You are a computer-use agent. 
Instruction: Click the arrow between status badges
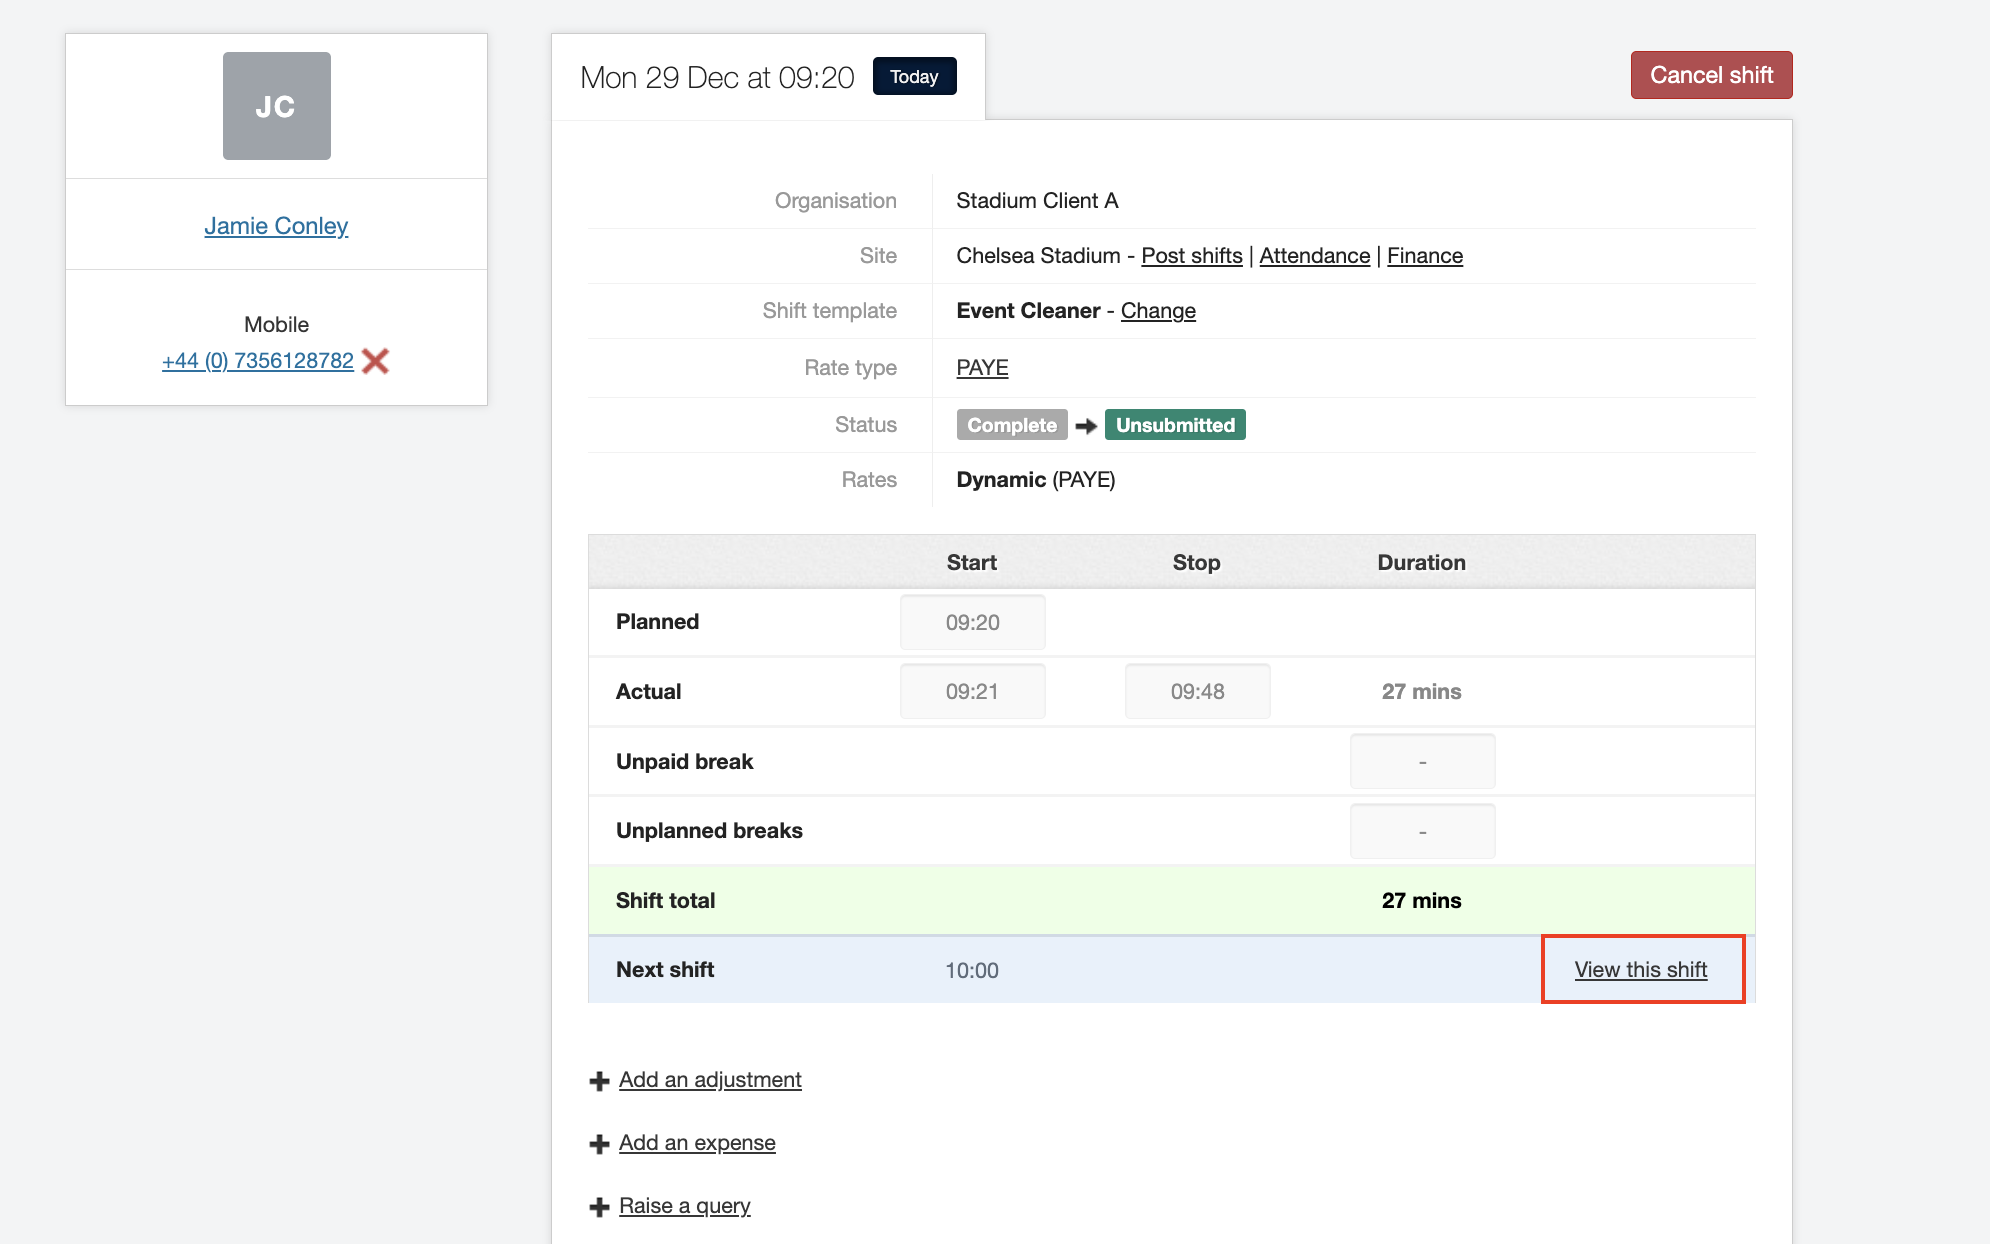tap(1086, 426)
